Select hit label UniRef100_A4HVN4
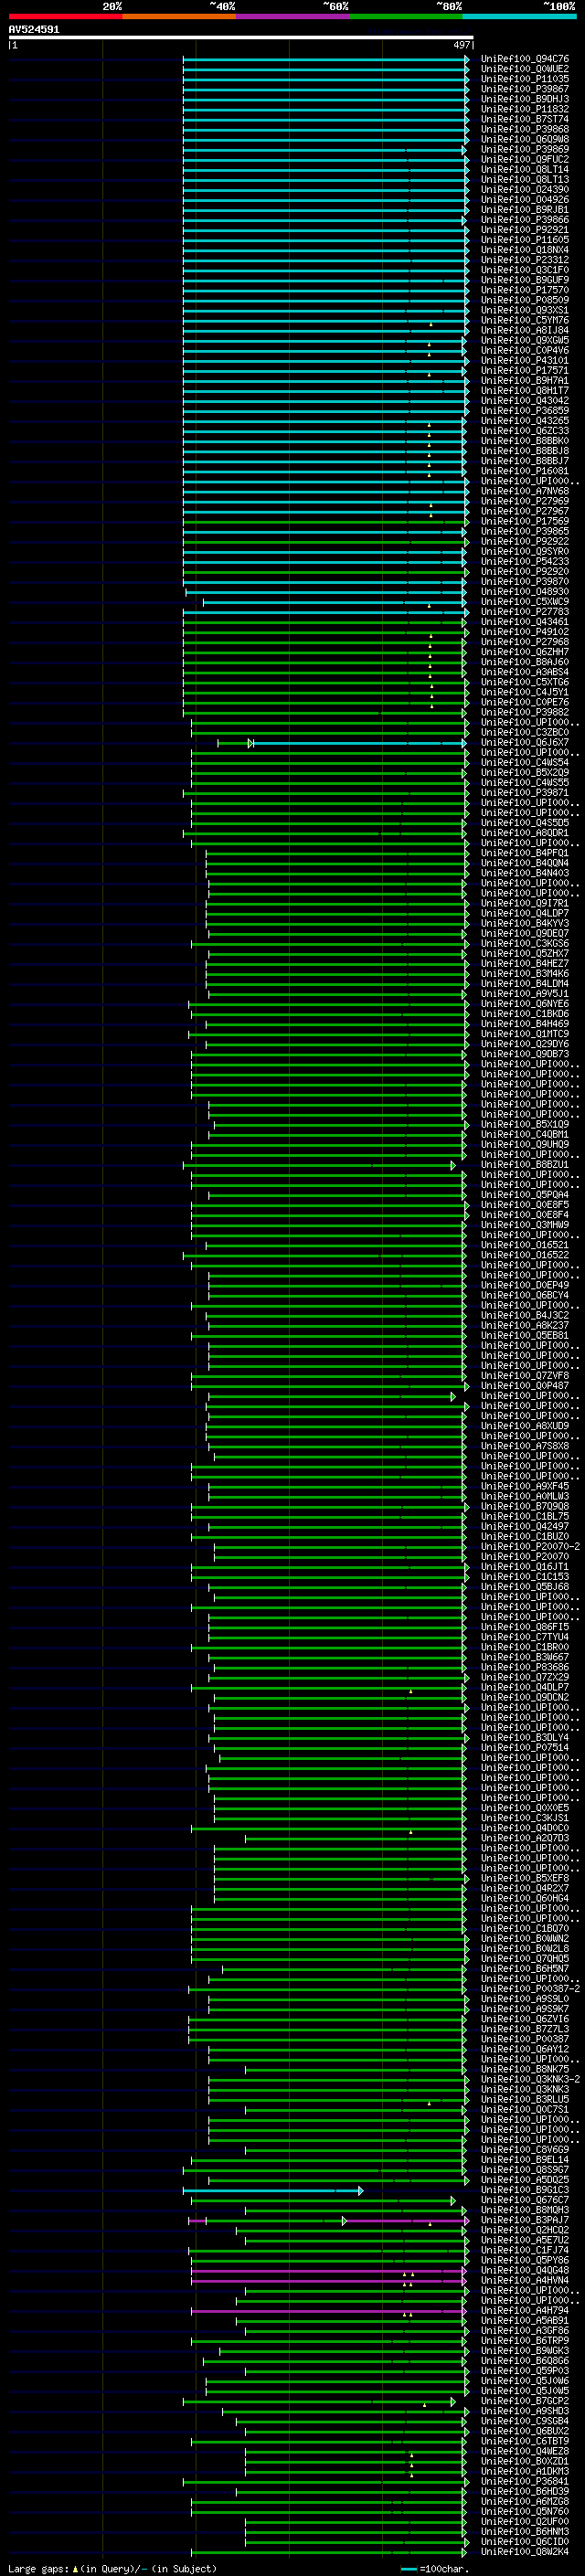Image resolution: width=585 pixels, height=2576 pixels. [525, 2280]
